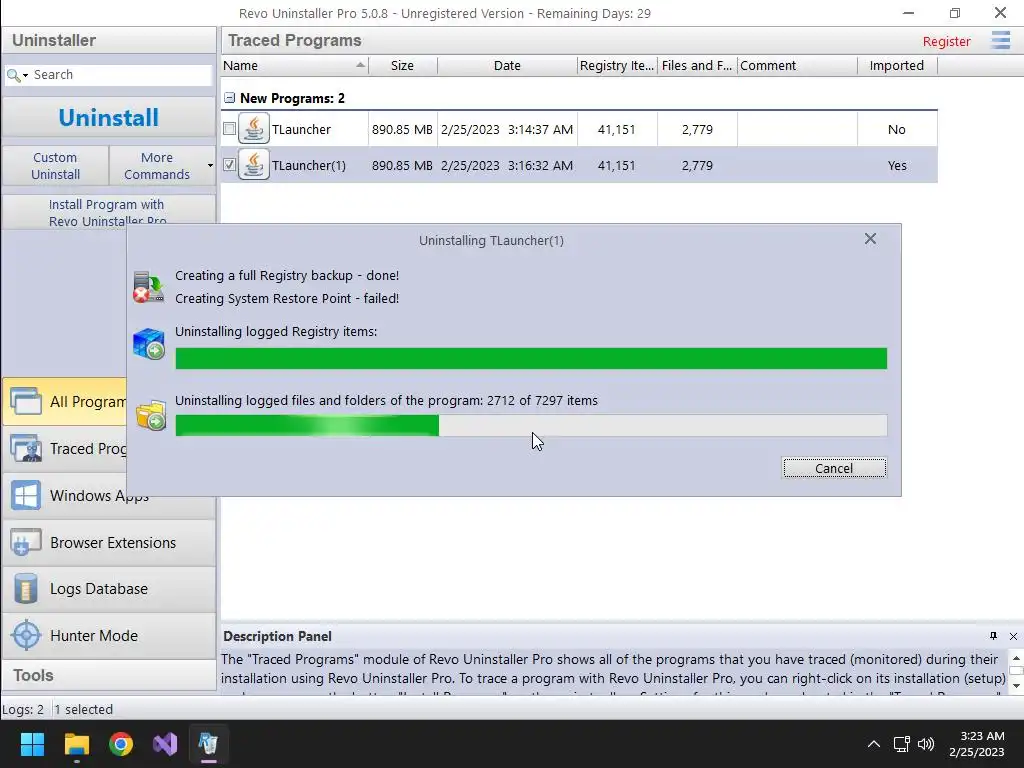Click the files and folders icon in dialog
1024x768 pixels.
tap(150, 416)
